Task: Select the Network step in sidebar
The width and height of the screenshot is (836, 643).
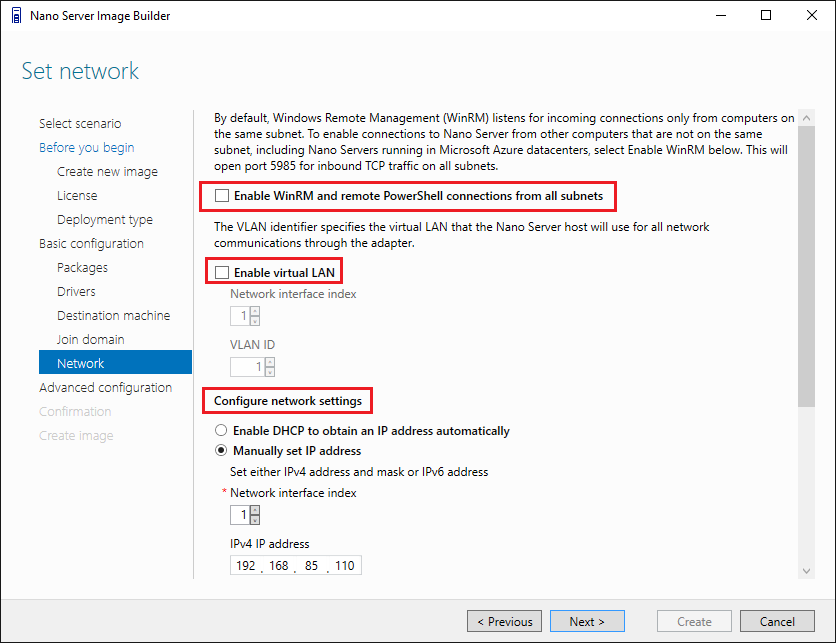Action: (x=115, y=363)
